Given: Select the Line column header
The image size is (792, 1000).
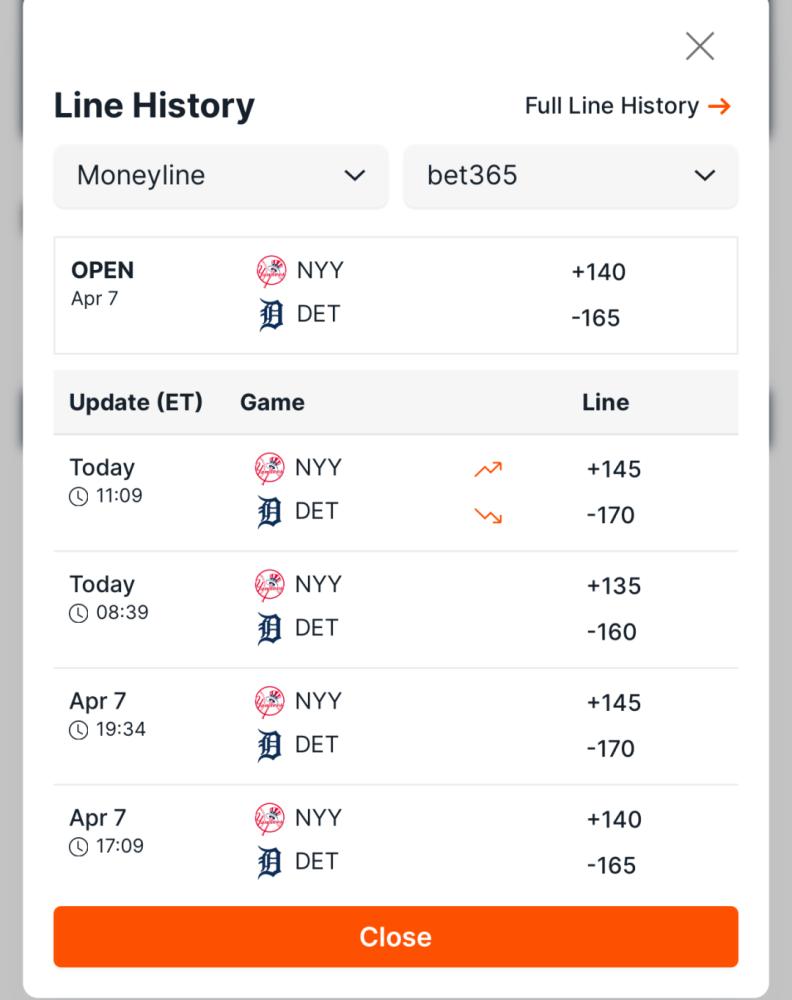Looking at the screenshot, I should pyautogui.click(x=605, y=402).
